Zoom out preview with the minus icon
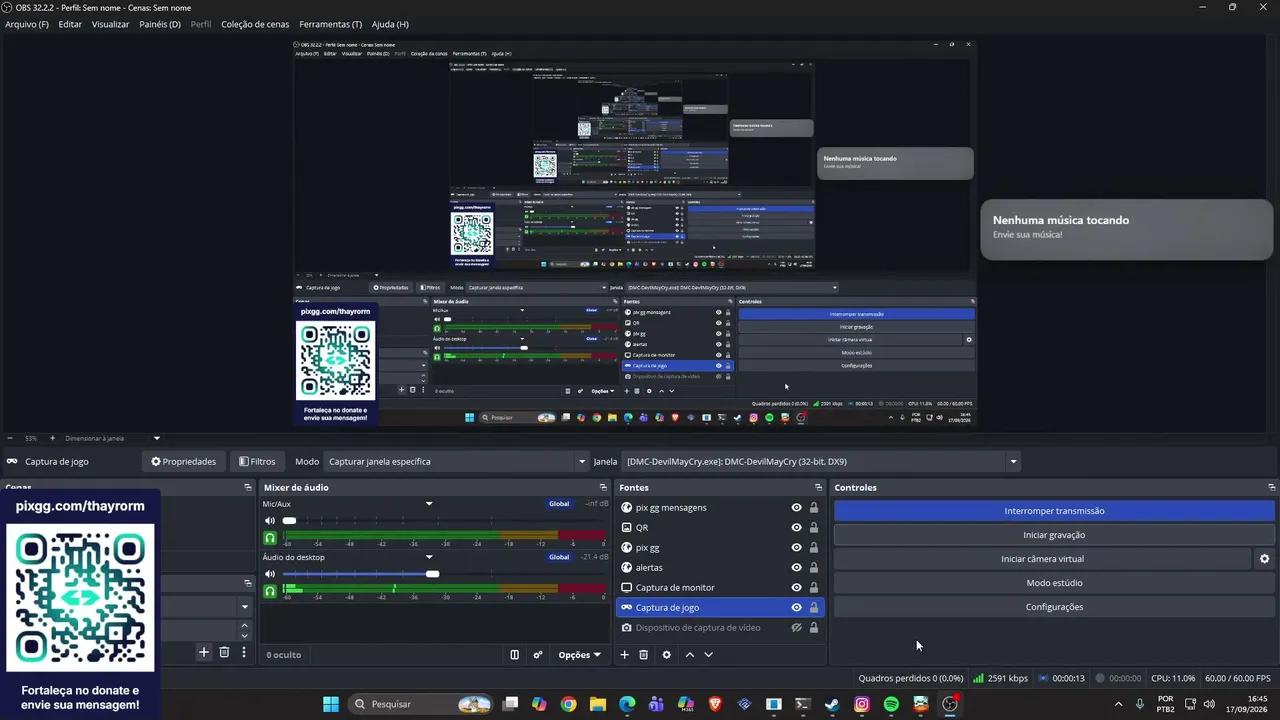Image resolution: width=1280 pixels, height=720 pixels. tap(10, 438)
